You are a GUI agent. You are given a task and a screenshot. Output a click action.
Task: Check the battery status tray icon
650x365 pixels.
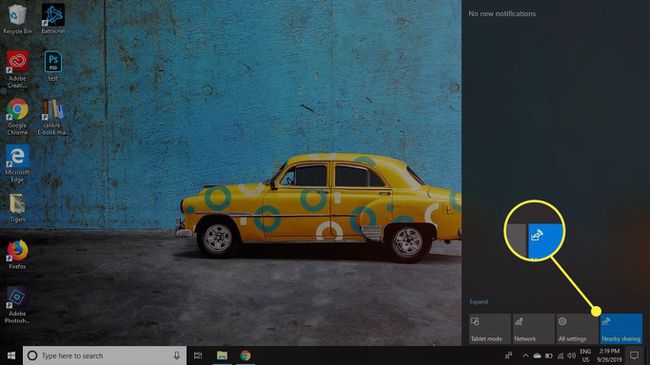coord(548,355)
